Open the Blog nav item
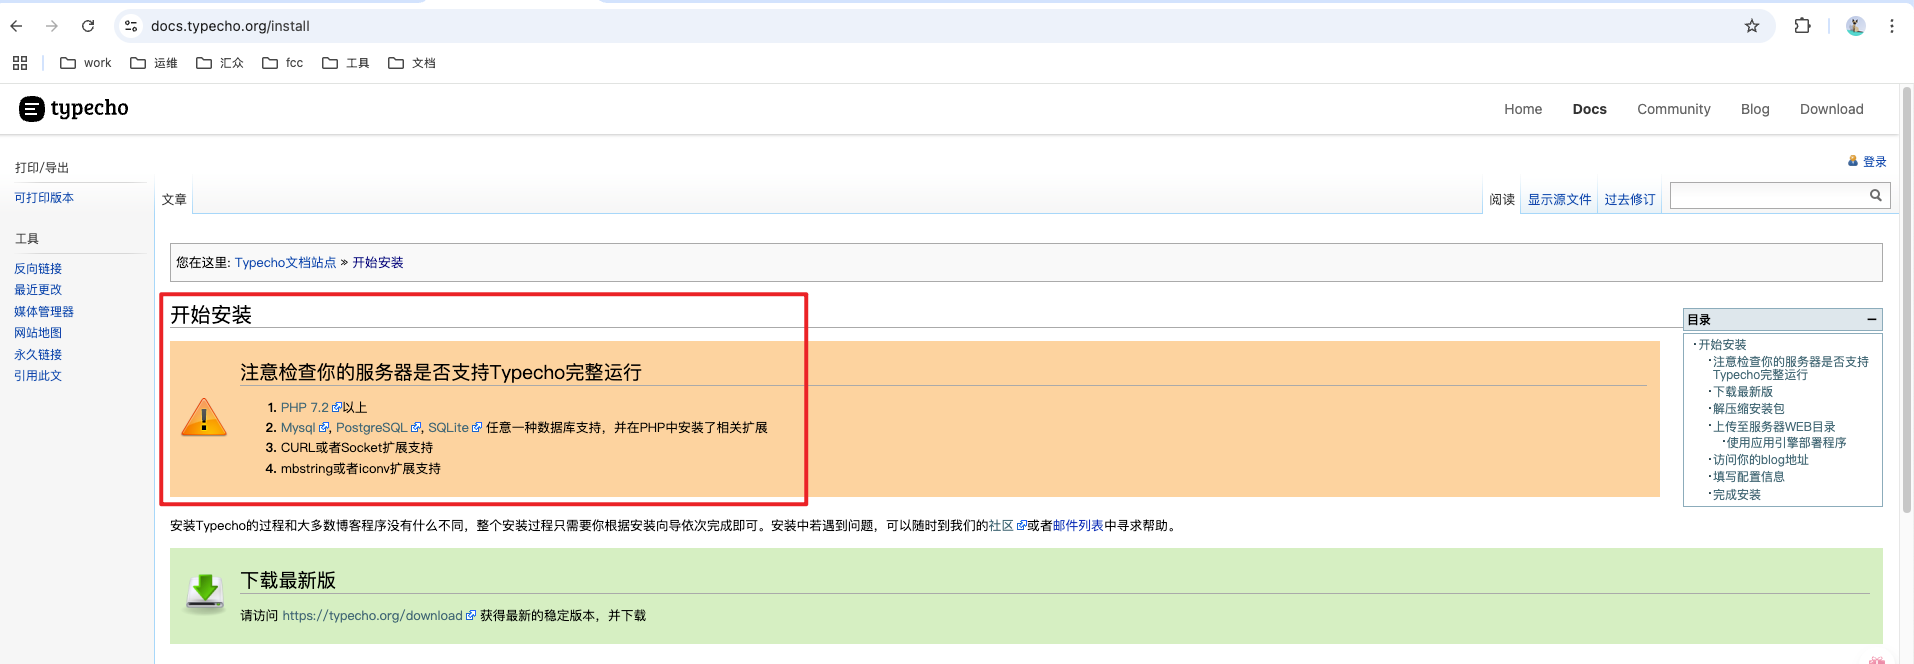This screenshot has width=1914, height=664. (x=1755, y=109)
